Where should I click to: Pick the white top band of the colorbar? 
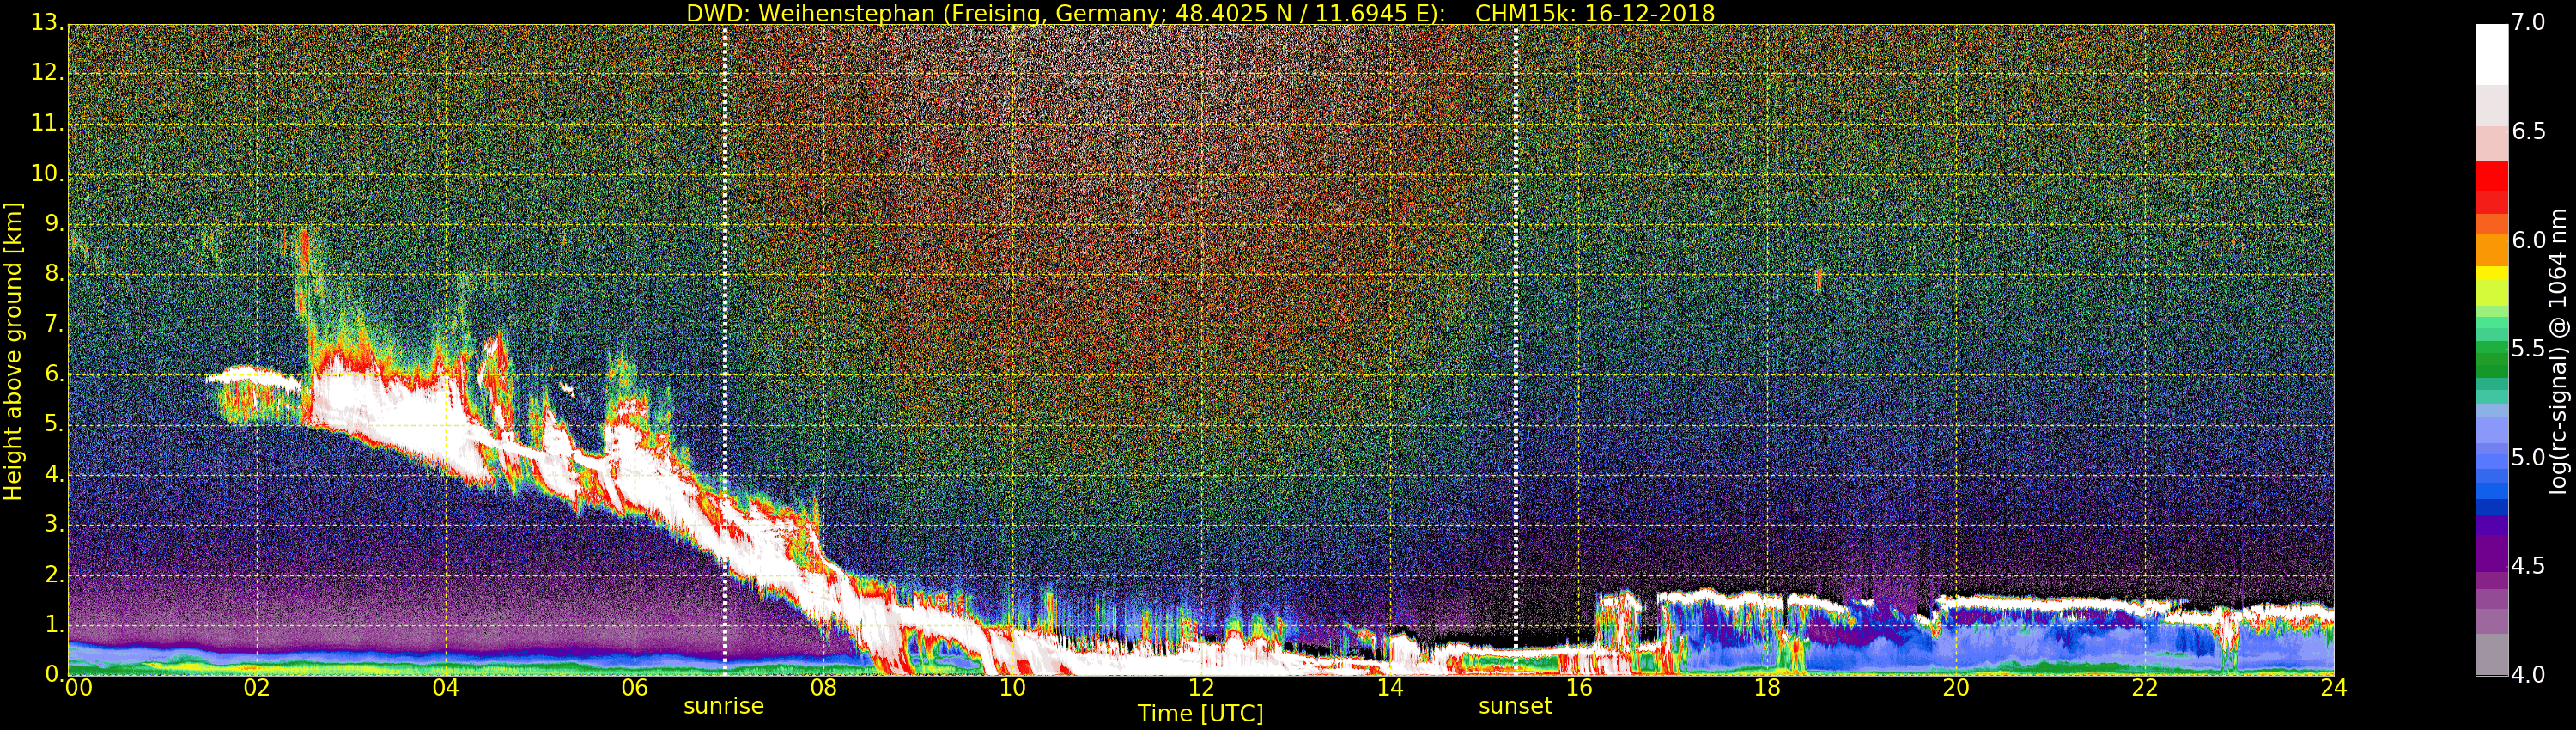pyautogui.click(x=2491, y=54)
